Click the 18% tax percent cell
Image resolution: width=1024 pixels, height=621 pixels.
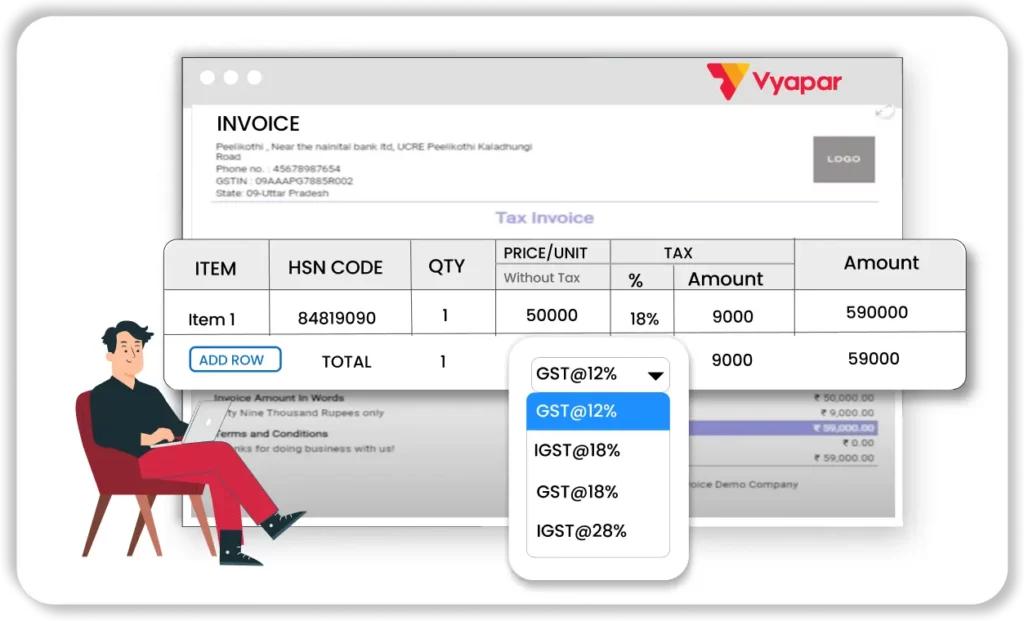pos(644,319)
